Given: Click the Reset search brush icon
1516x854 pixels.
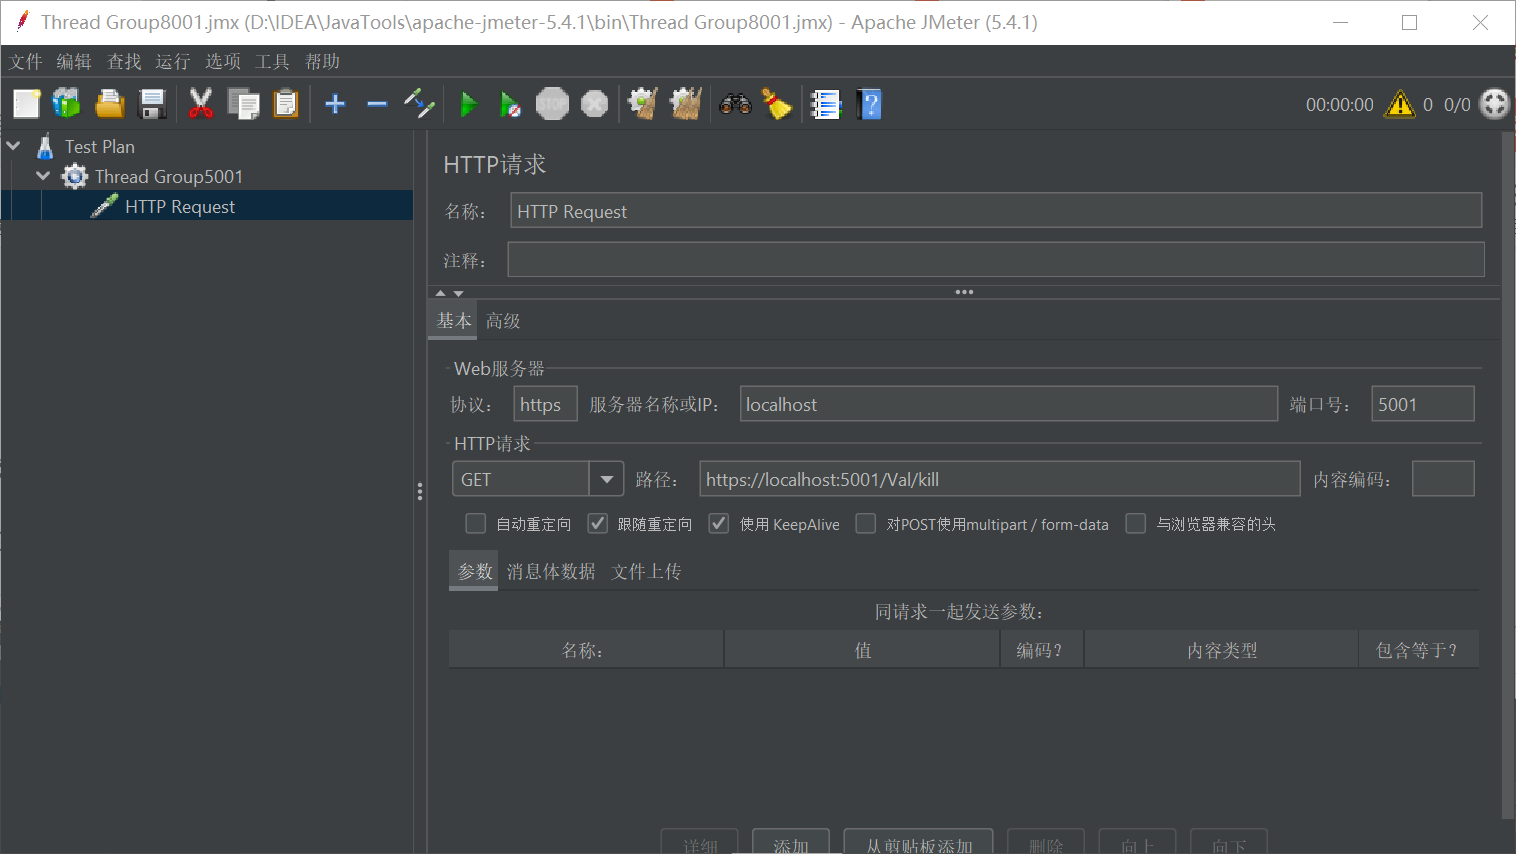Looking at the screenshot, I should (x=777, y=104).
